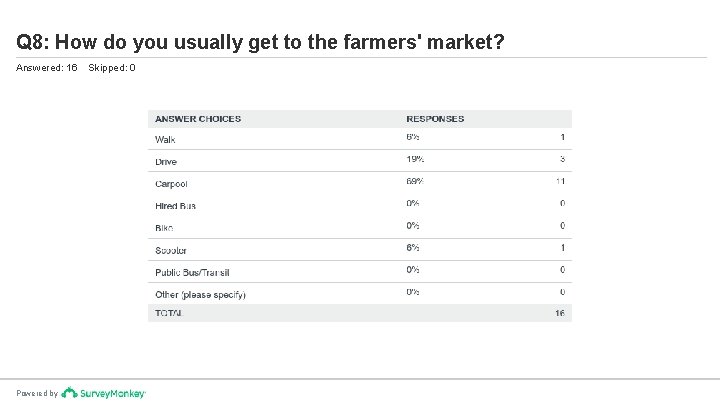720x405 pixels.
Task: Click the Bike answer choice
Action: (x=164, y=227)
